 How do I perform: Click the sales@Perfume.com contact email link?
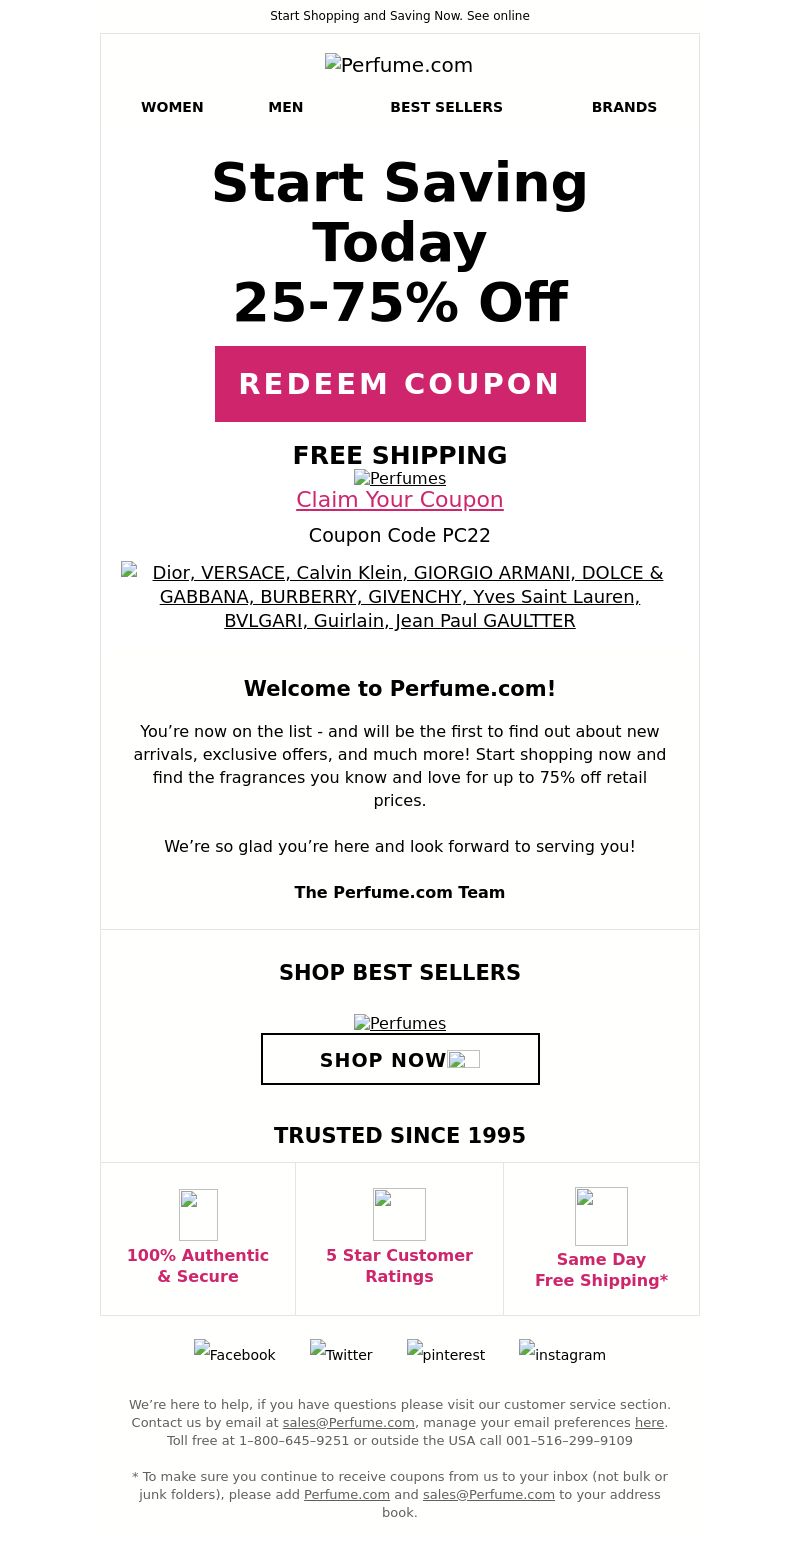point(349,1422)
